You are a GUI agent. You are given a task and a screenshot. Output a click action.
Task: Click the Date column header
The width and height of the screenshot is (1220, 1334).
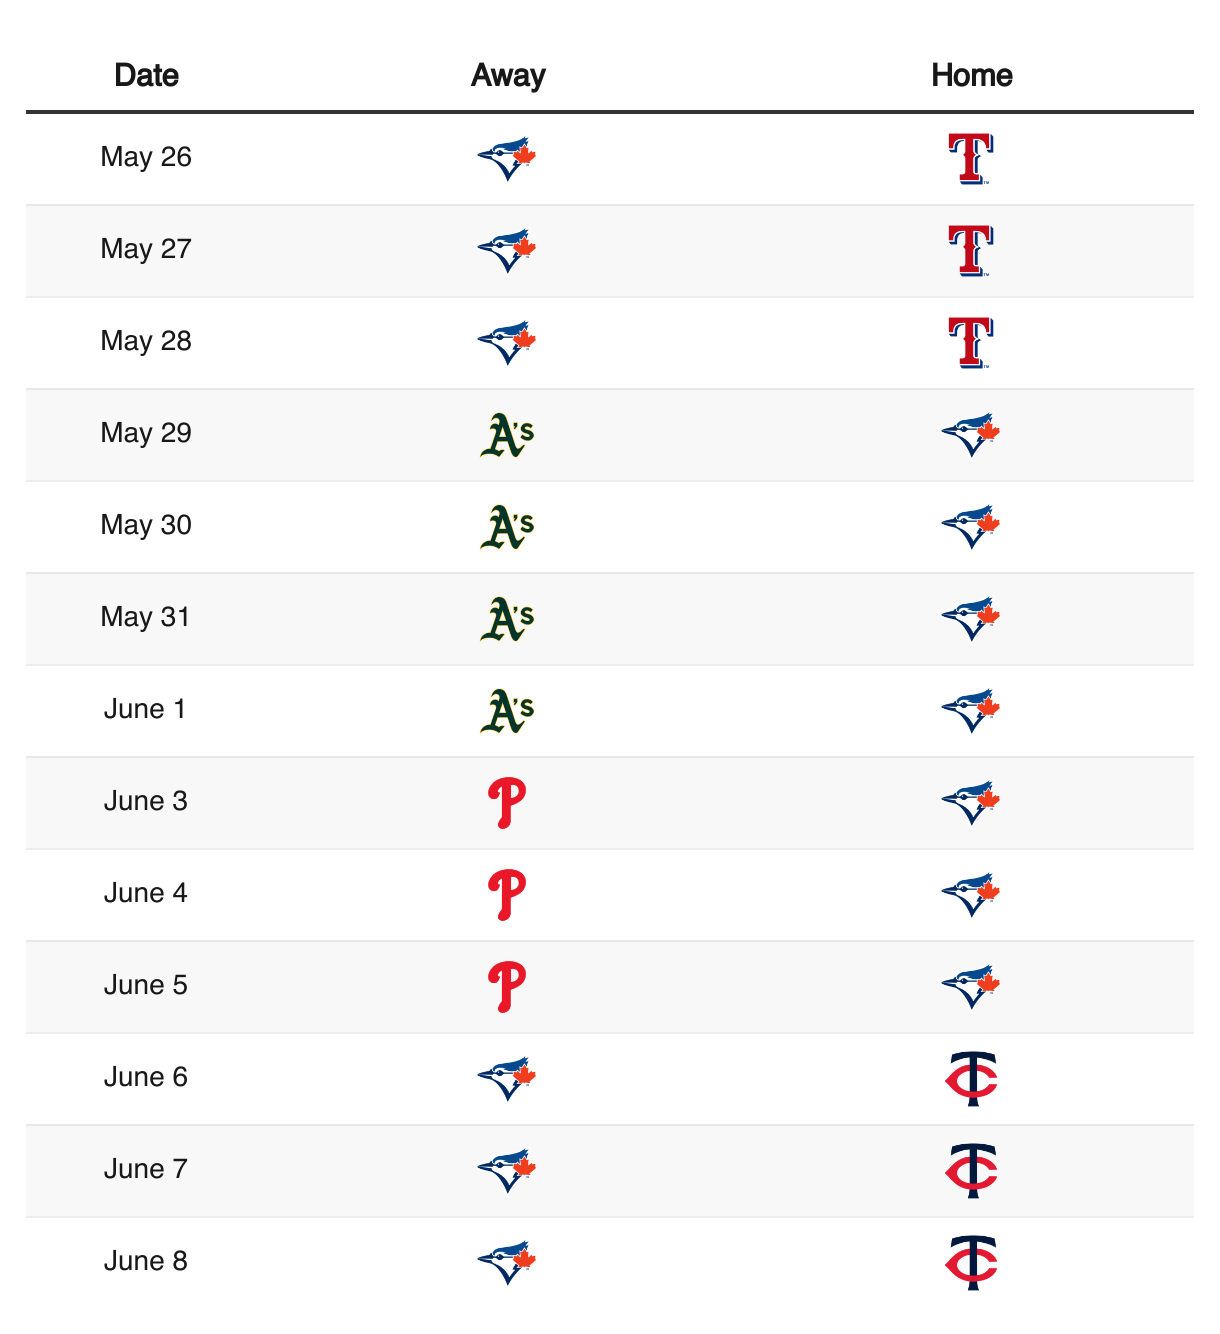(146, 75)
